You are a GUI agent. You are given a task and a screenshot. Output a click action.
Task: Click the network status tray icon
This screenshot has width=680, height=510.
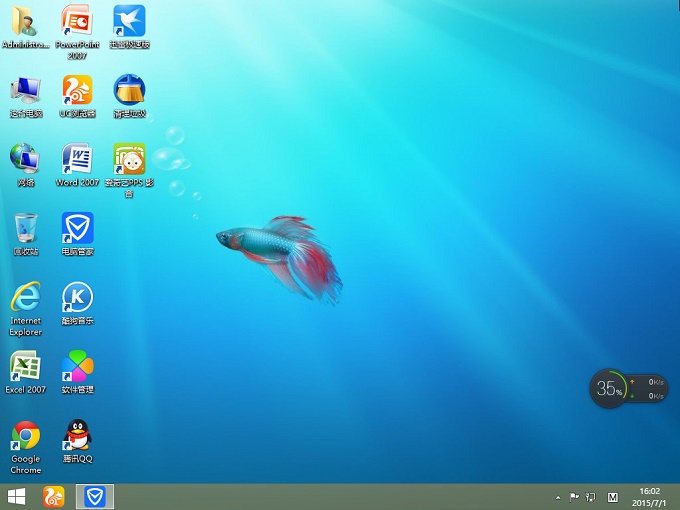590,497
